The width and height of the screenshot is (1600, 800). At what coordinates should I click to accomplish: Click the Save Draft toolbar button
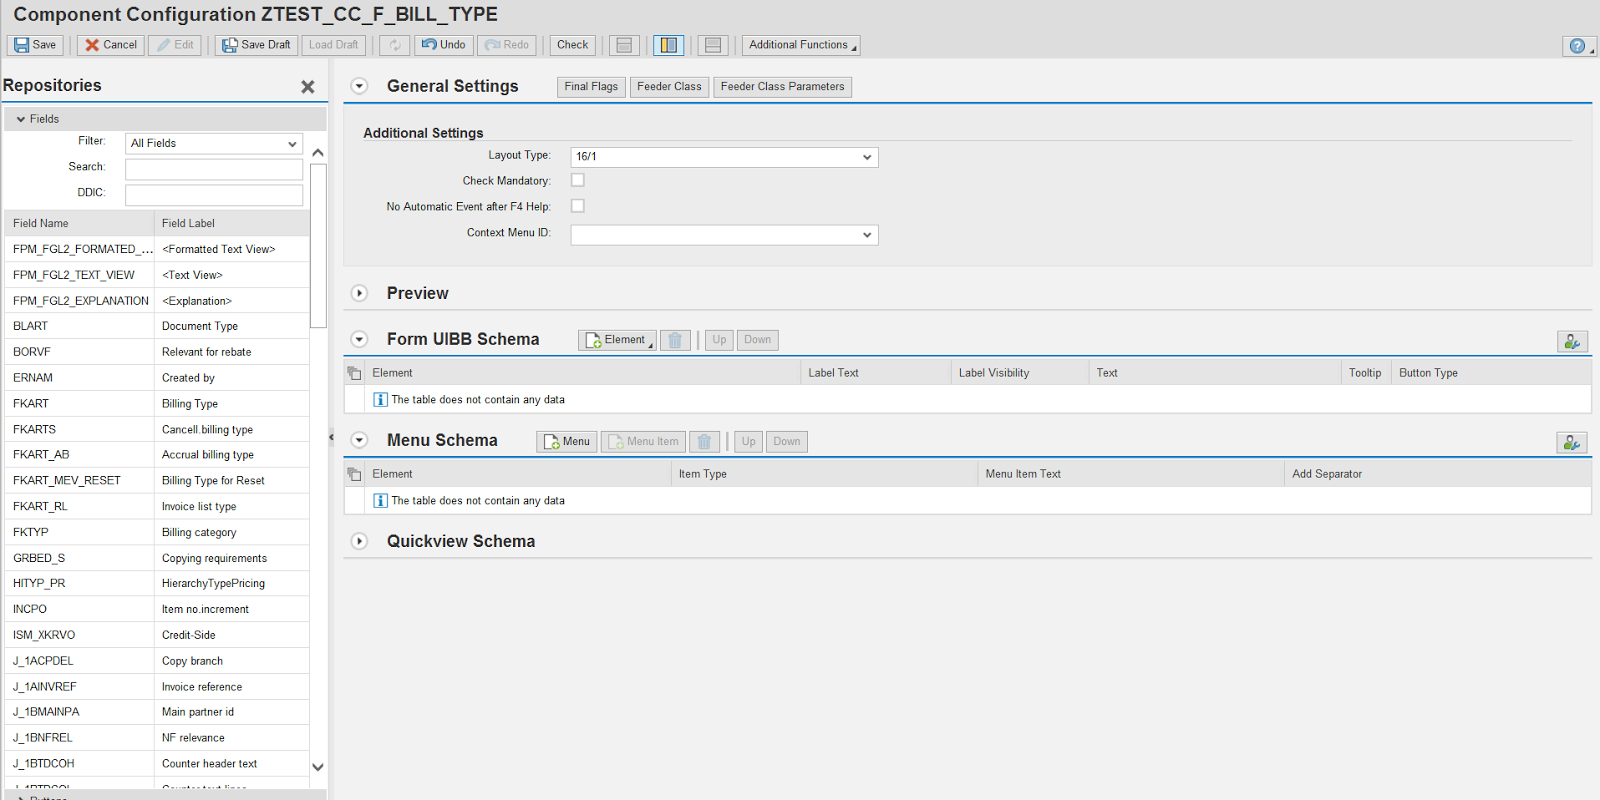tap(256, 45)
